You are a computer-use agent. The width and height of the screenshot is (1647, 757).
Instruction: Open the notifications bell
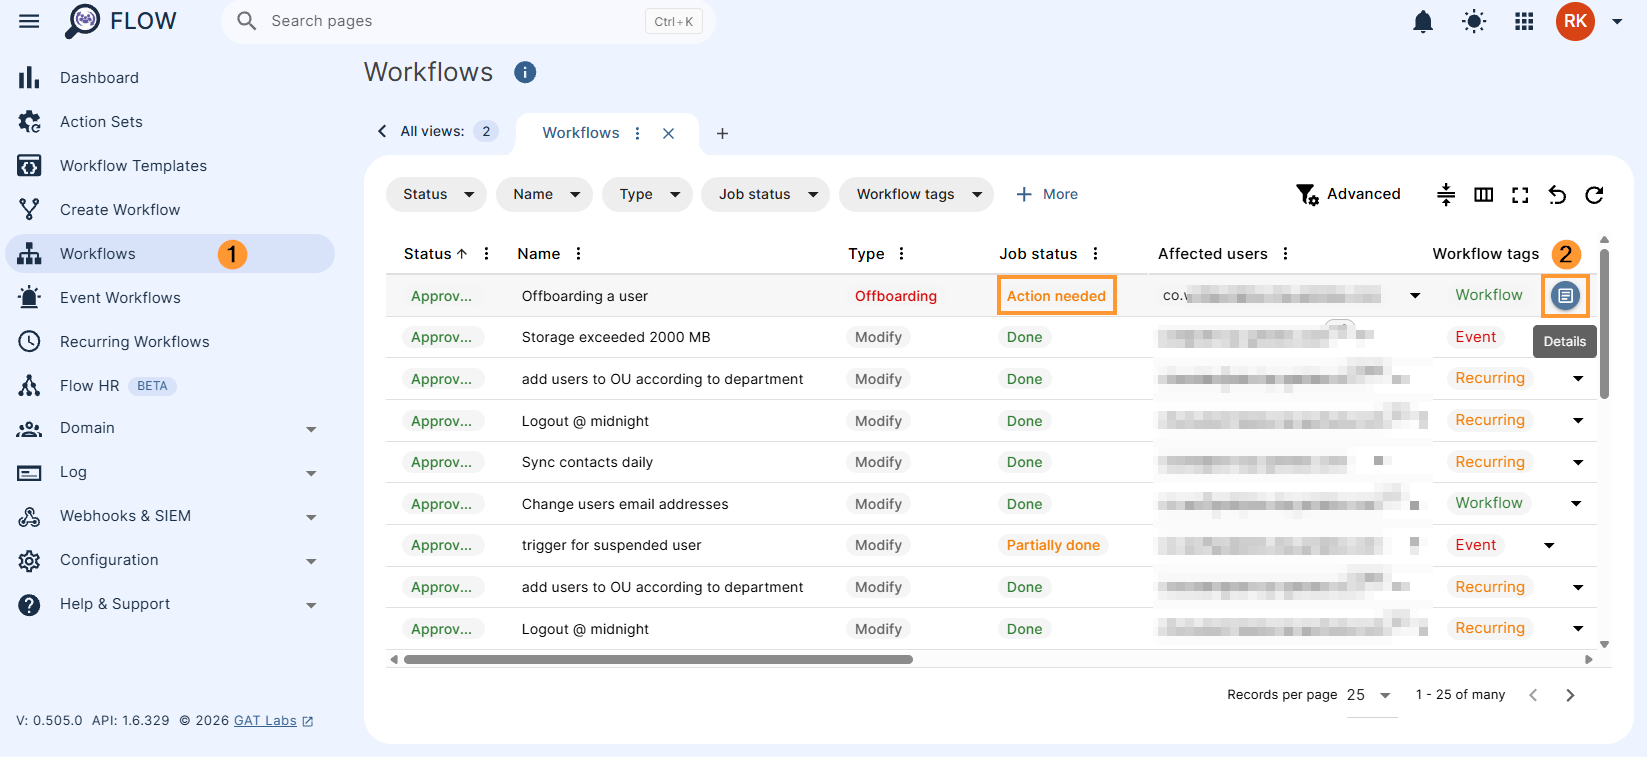1423,21
